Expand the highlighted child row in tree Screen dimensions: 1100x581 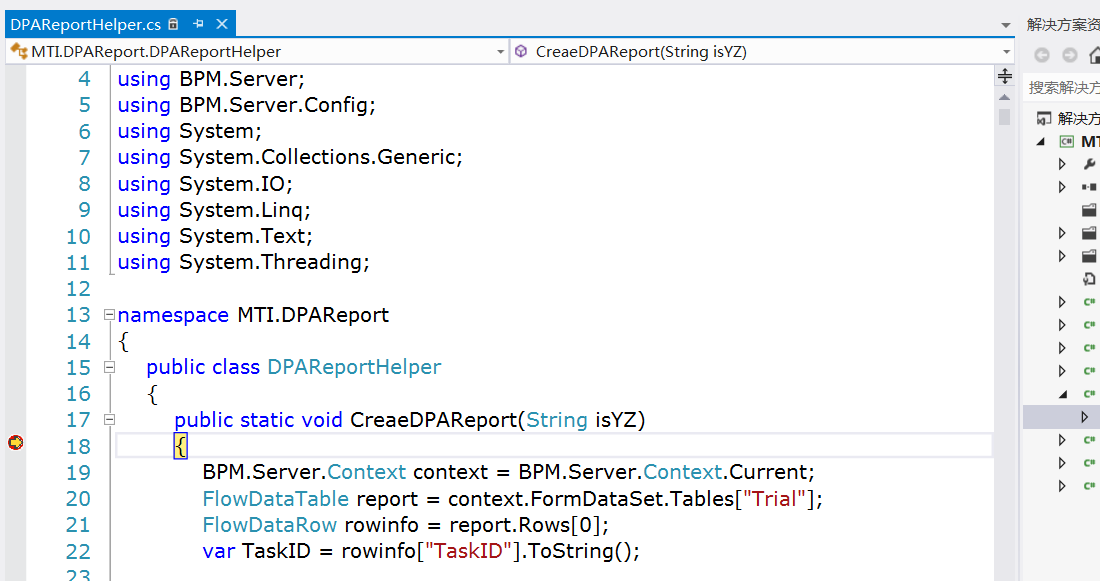click(x=1085, y=417)
